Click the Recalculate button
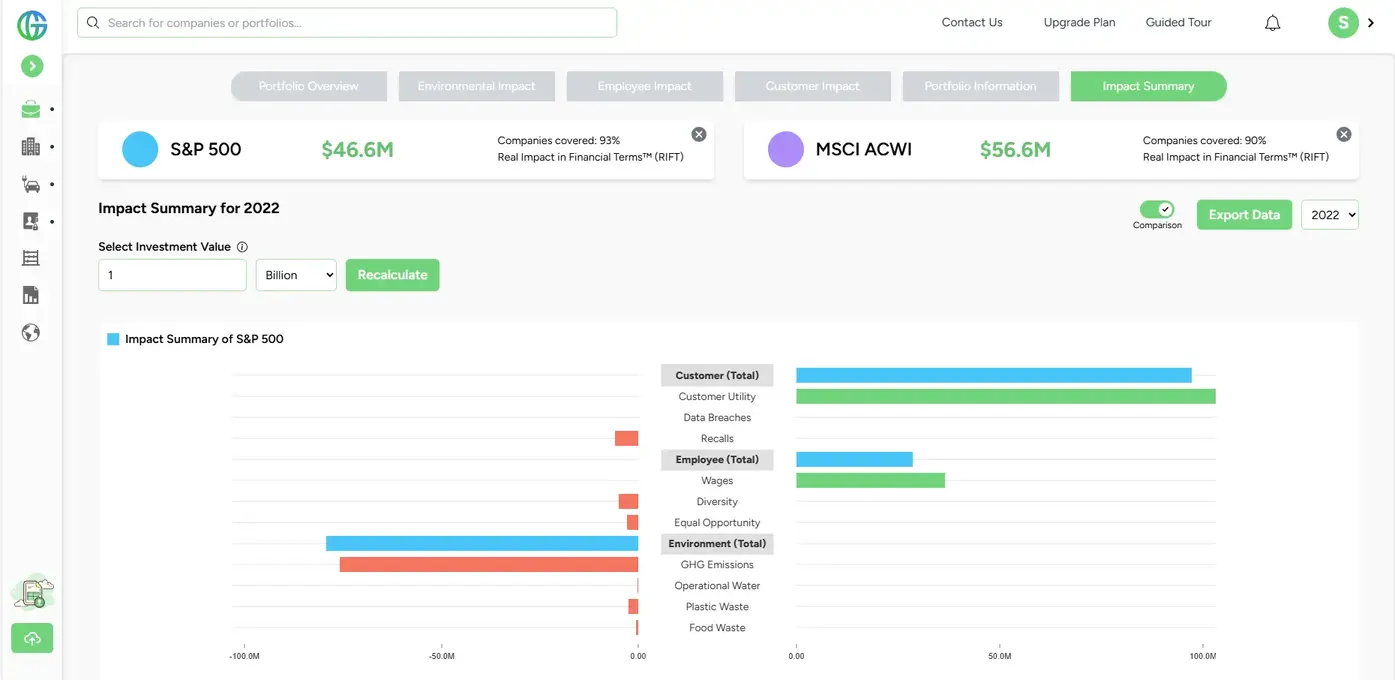 392,275
